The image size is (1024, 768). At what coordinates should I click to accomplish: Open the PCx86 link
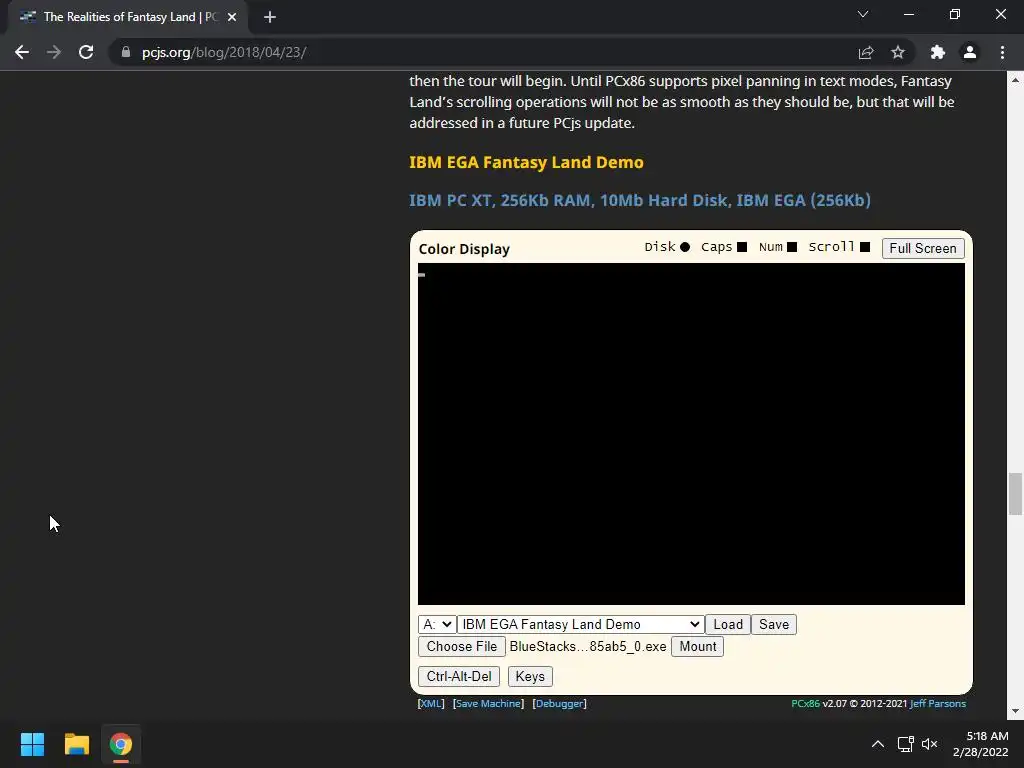coord(805,703)
